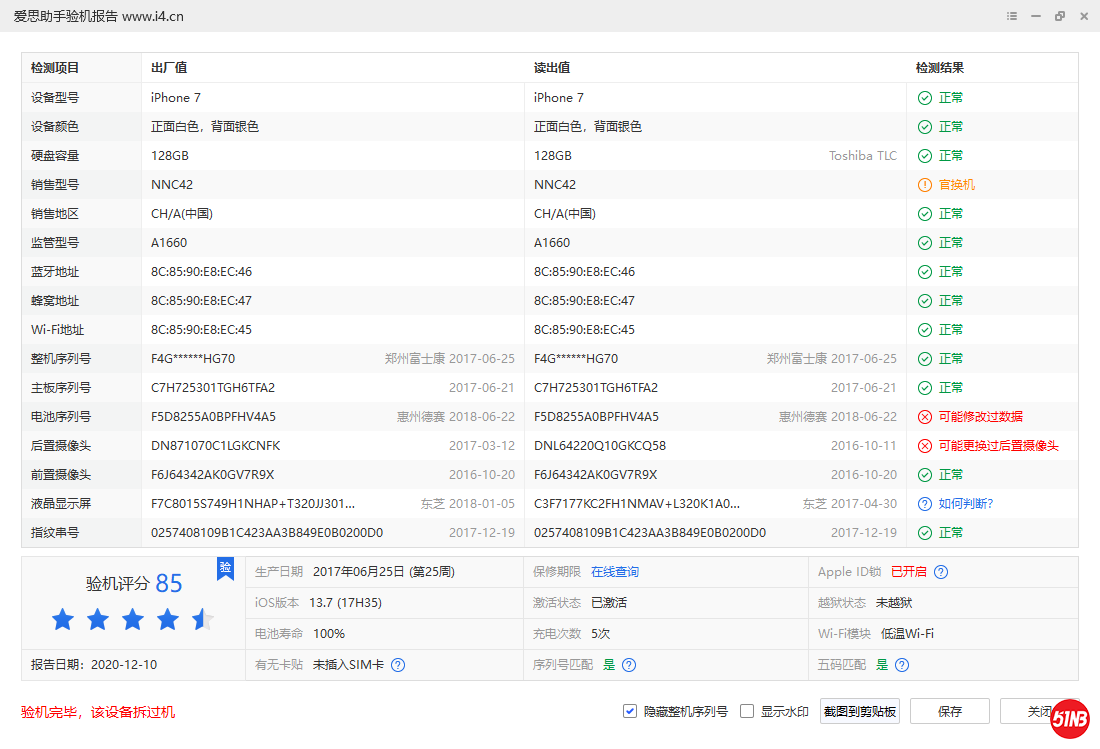
Task: Click the 保存 button
Action: (x=949, y=711)
